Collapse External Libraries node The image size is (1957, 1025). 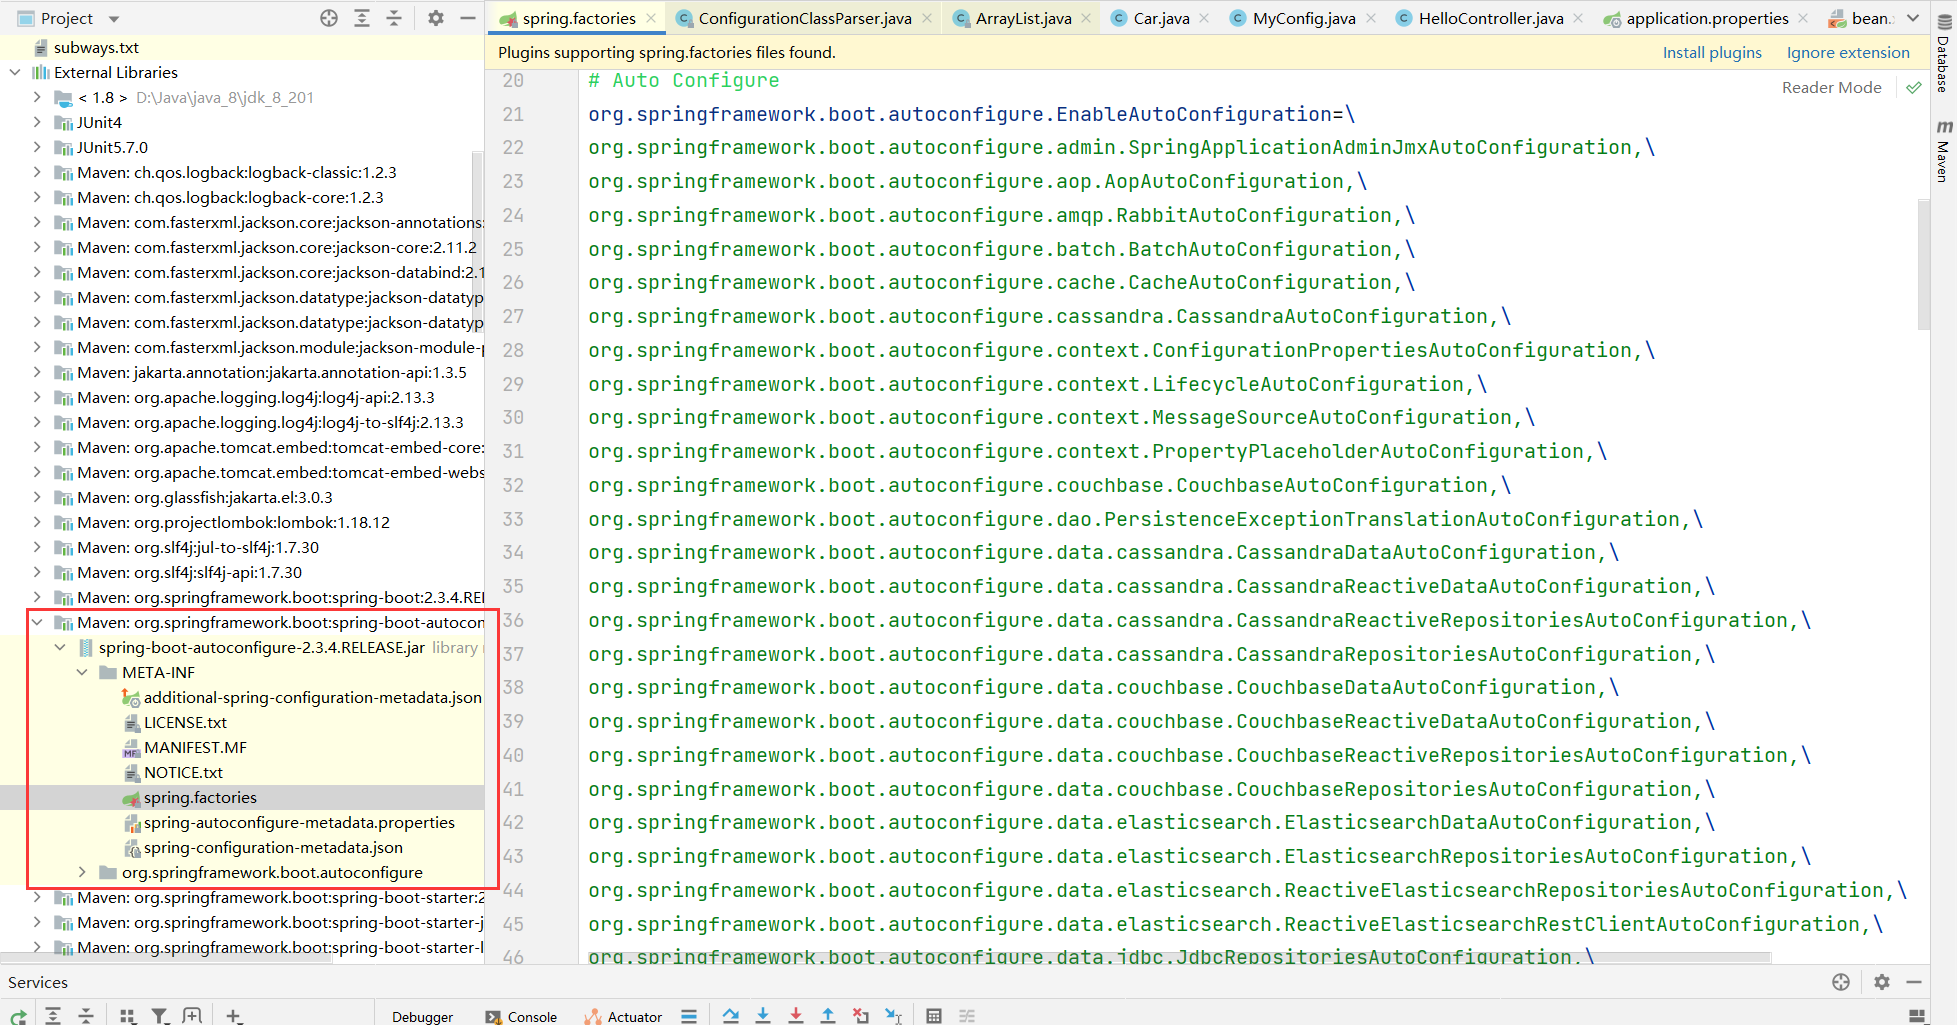15,72
